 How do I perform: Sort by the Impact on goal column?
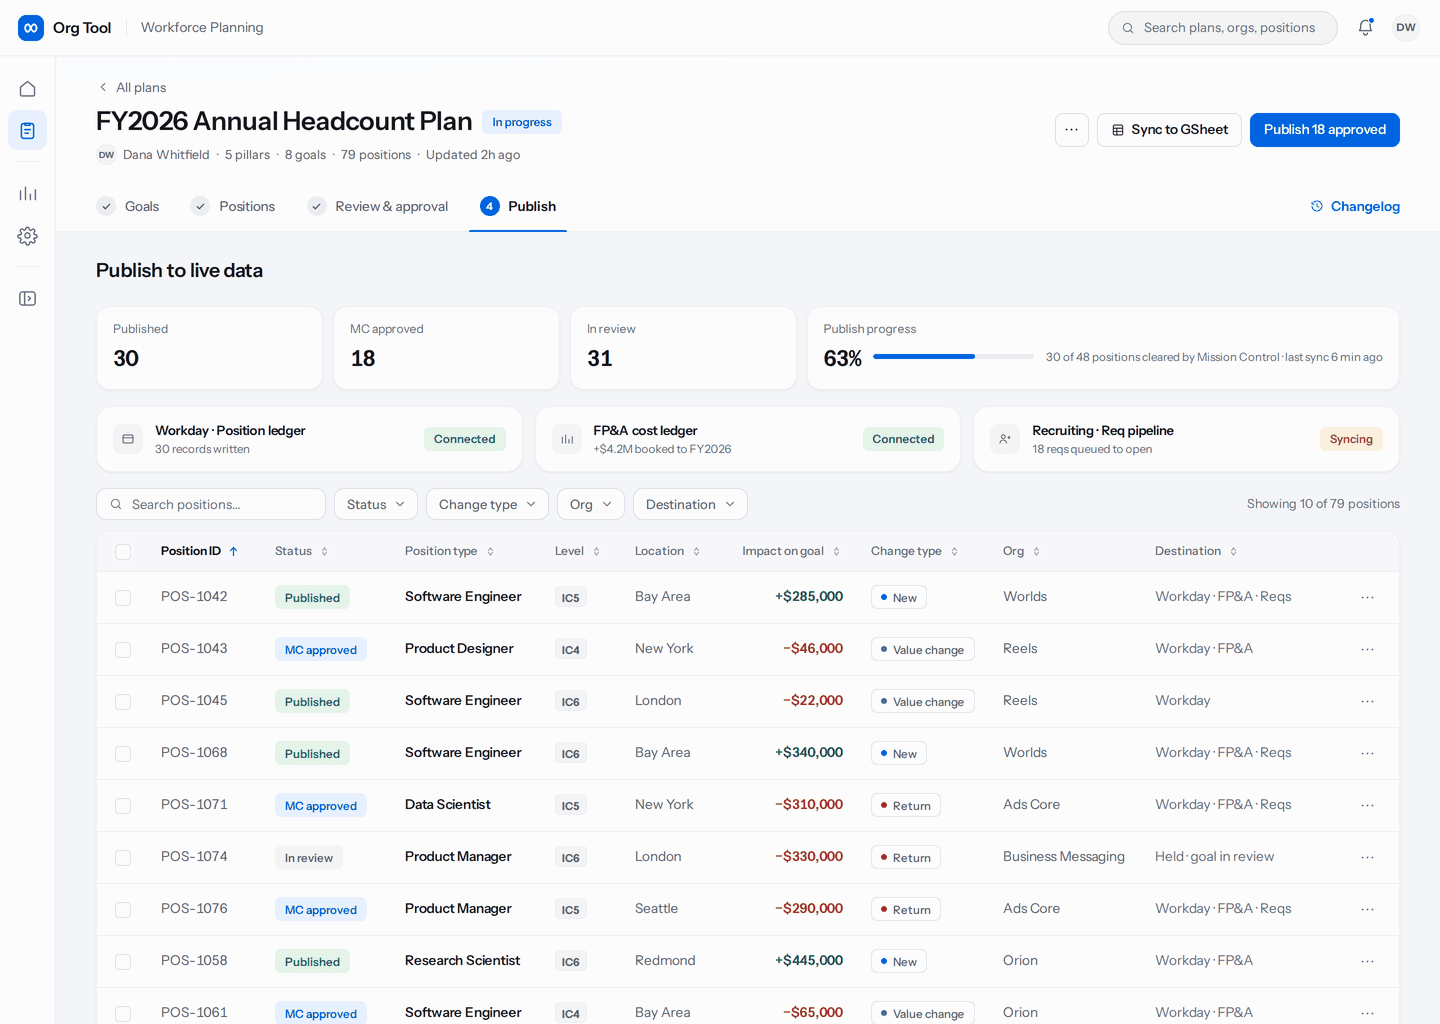pyautogui.click(x=791, y=551)
